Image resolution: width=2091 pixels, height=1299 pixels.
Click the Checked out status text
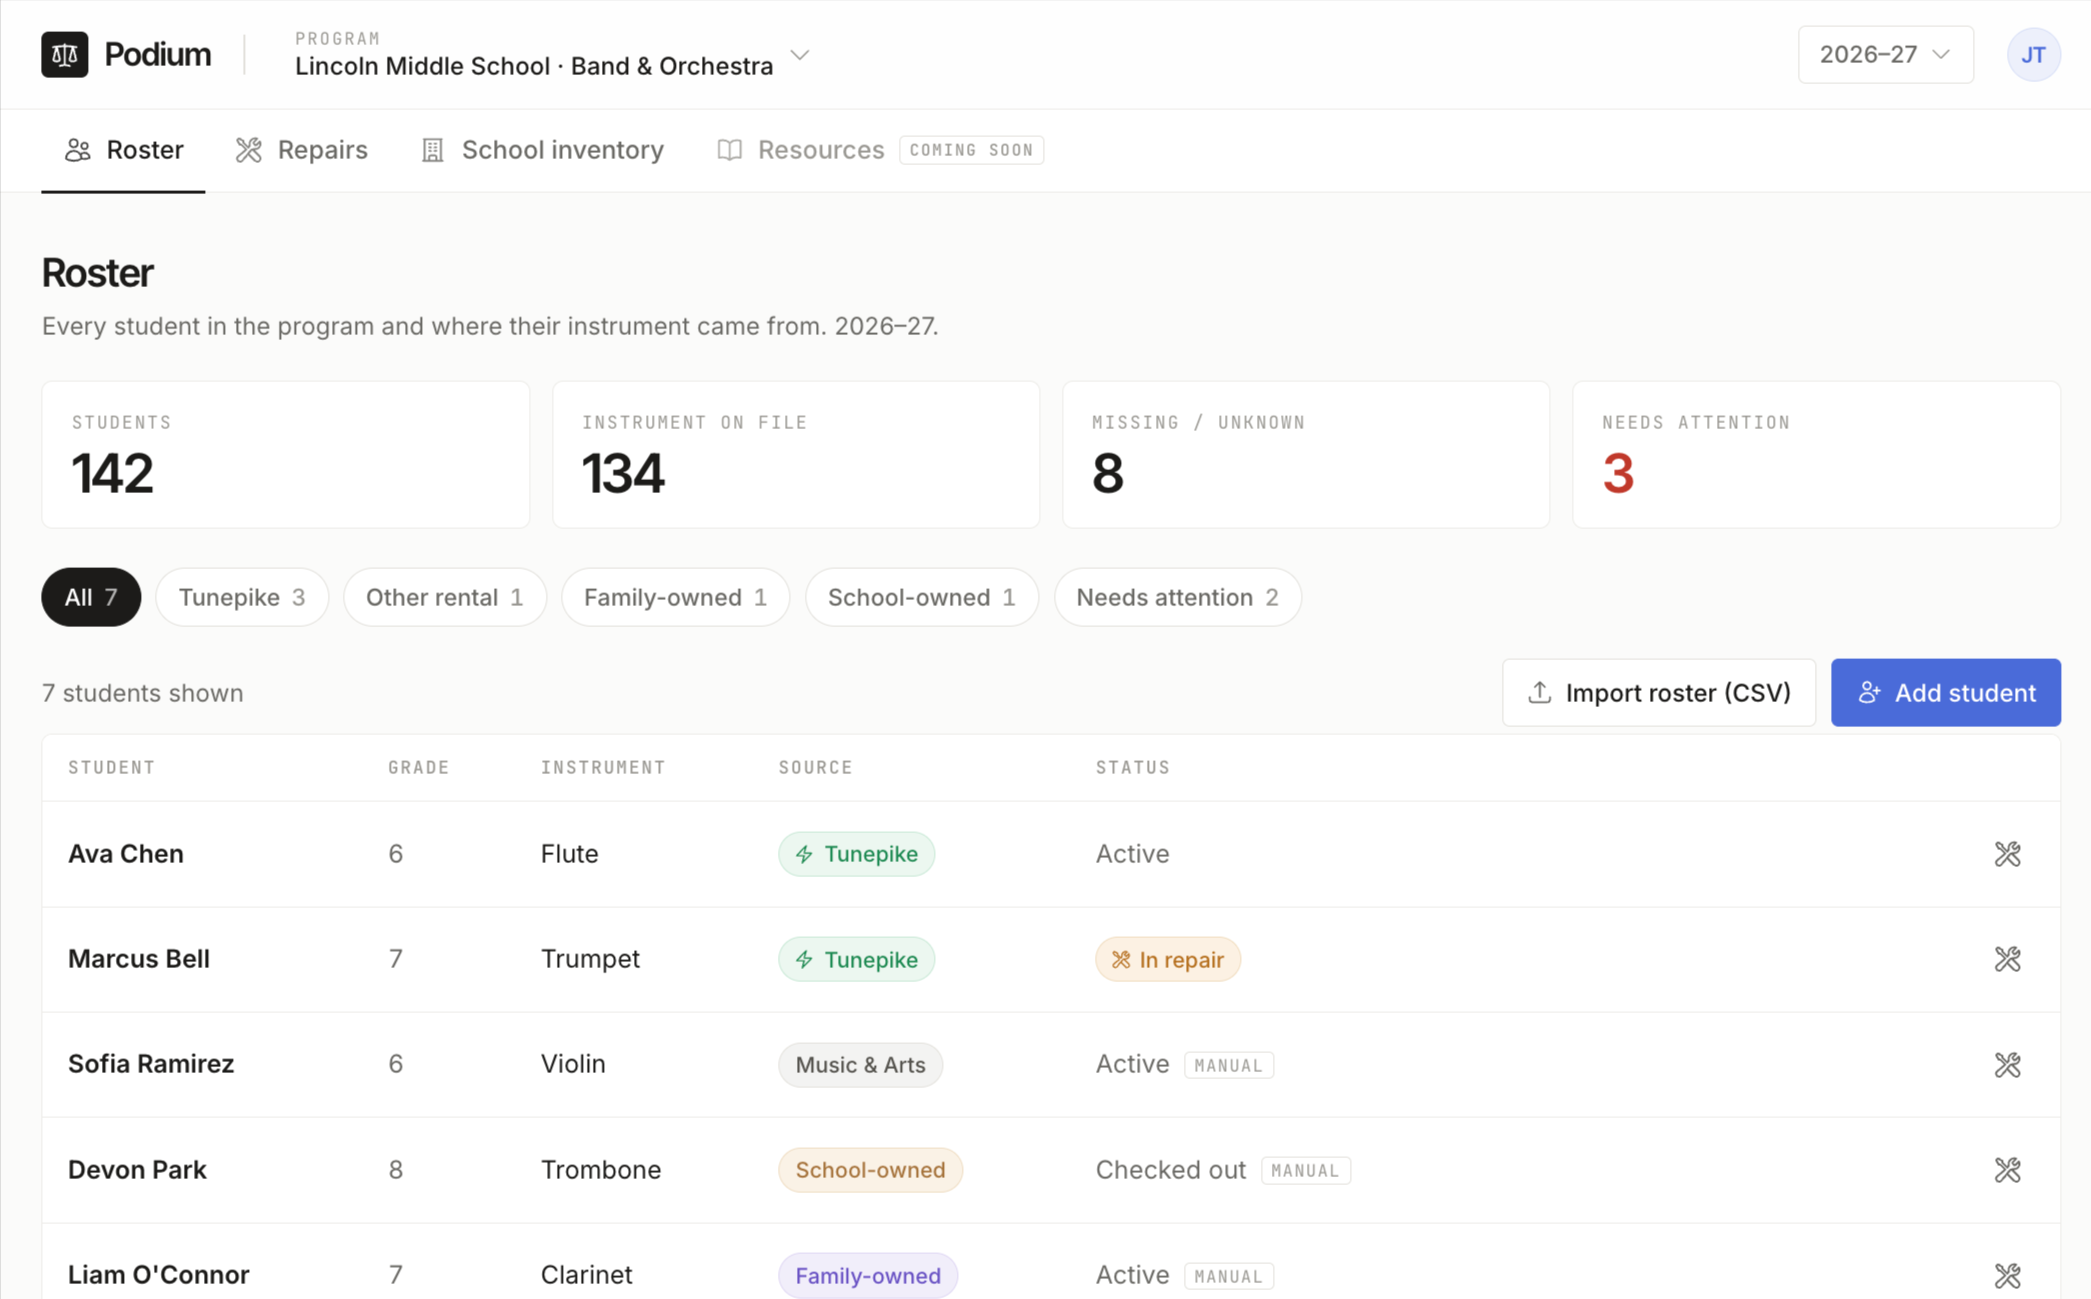pyautogui.click(x=1171, y=1170)
